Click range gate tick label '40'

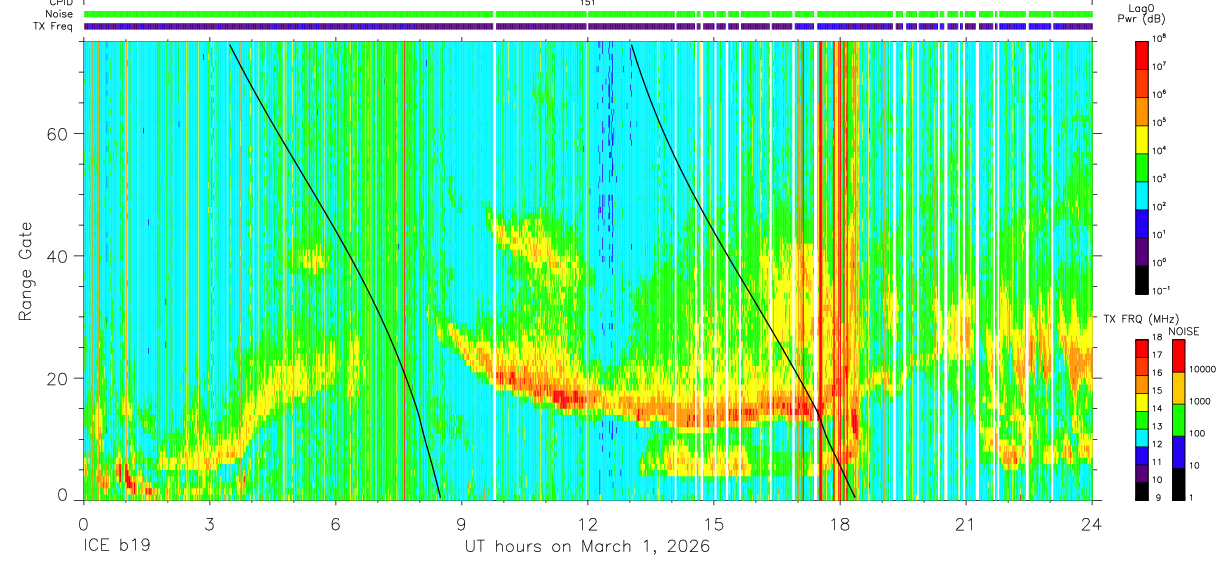click(x=59, y=256)
